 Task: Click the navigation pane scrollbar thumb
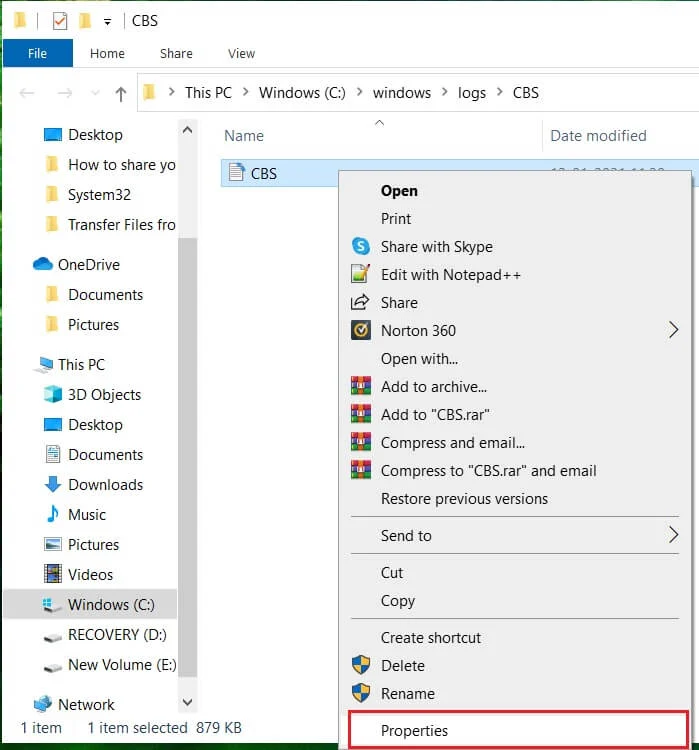(x=188, y=457)
